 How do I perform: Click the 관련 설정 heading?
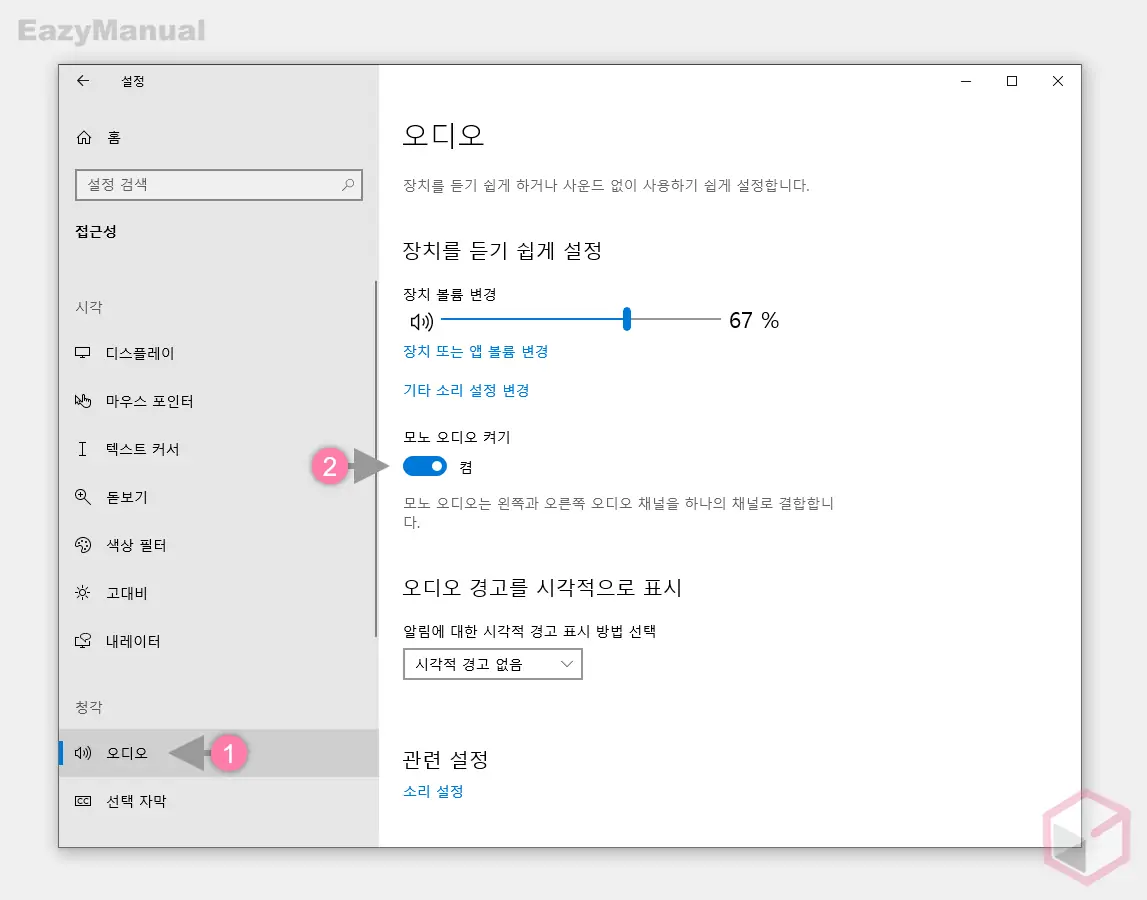point(445,760)
